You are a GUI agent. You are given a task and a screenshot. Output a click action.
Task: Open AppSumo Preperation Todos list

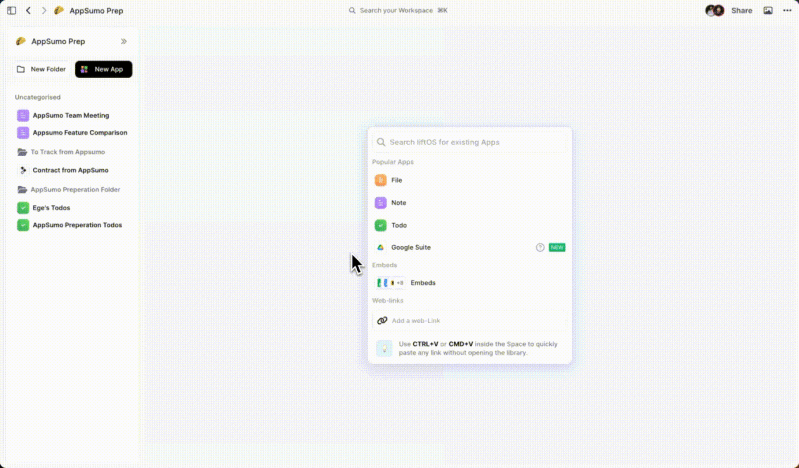click(x=70, y=225)
